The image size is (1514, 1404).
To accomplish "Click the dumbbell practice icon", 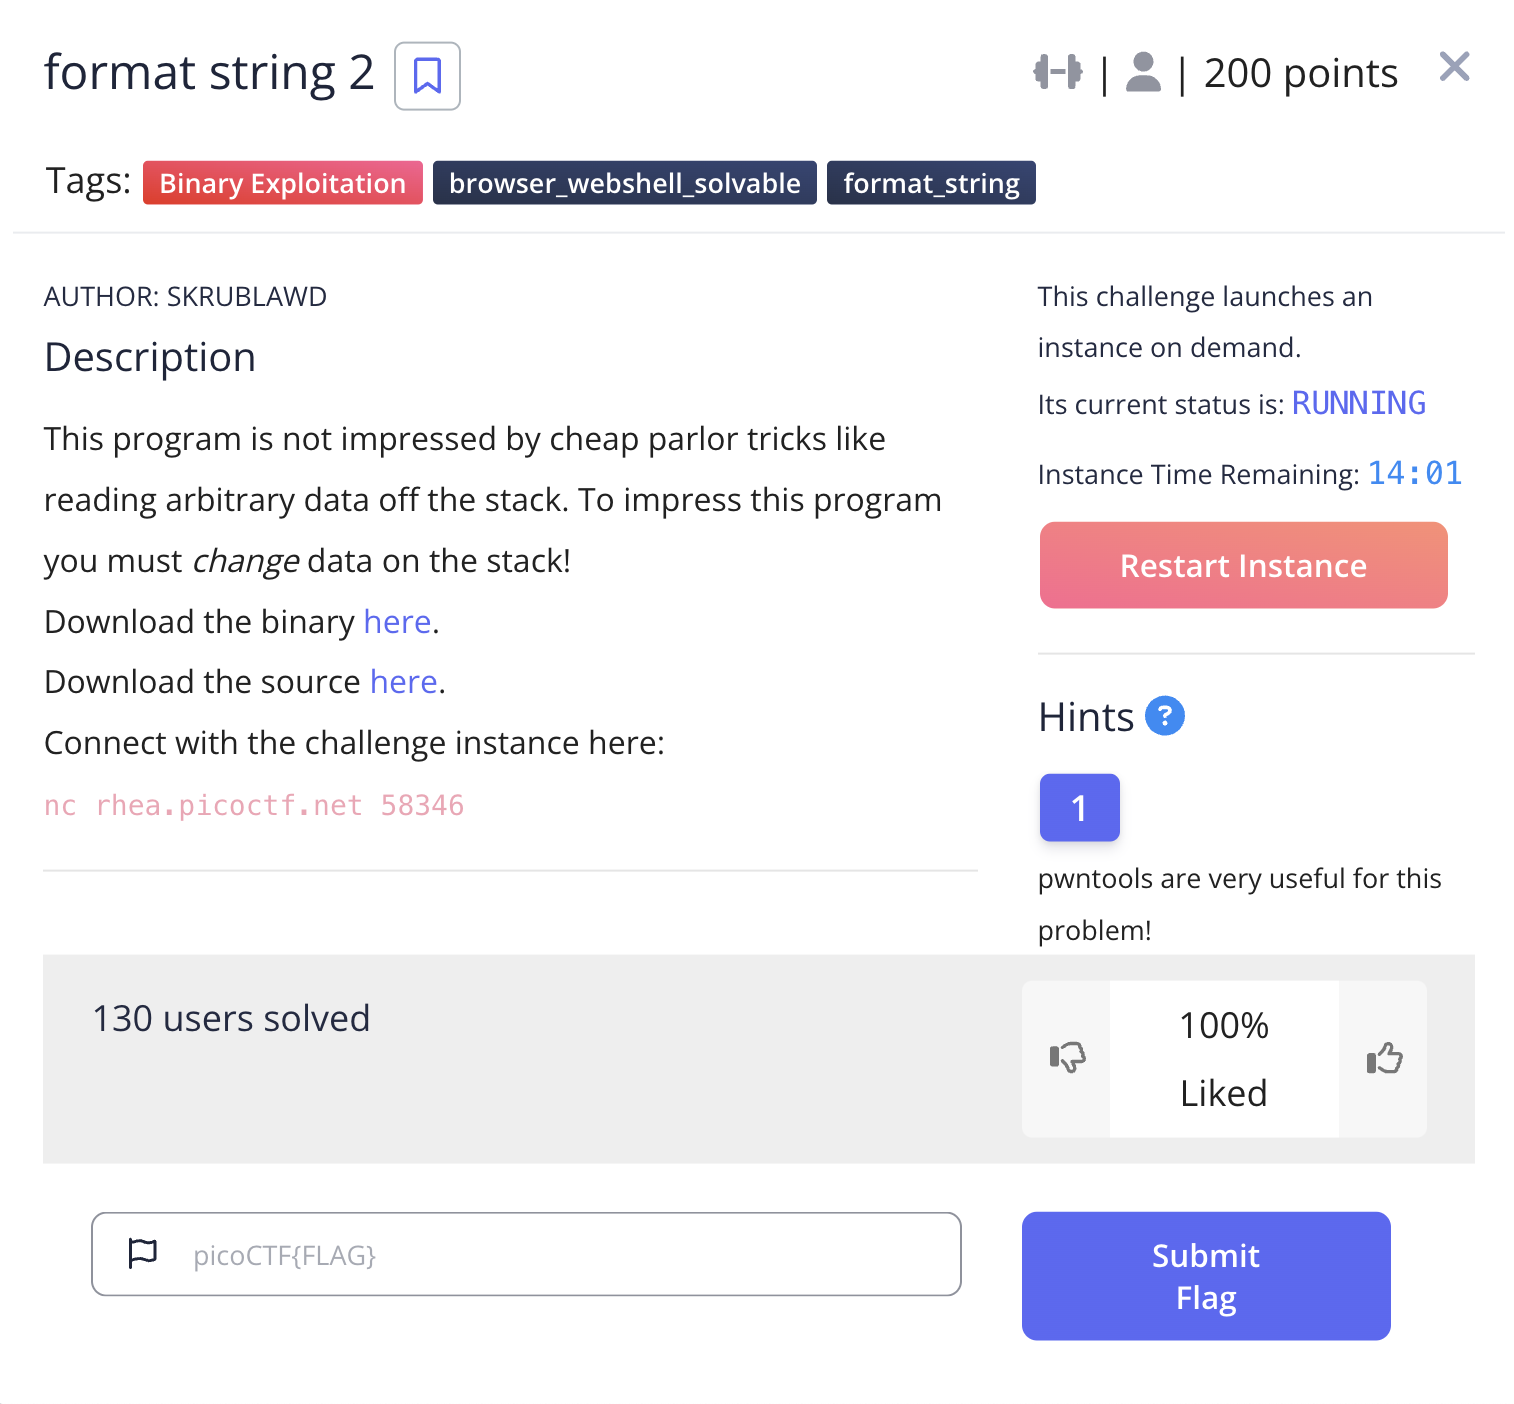I will [x=1057, y=72].
